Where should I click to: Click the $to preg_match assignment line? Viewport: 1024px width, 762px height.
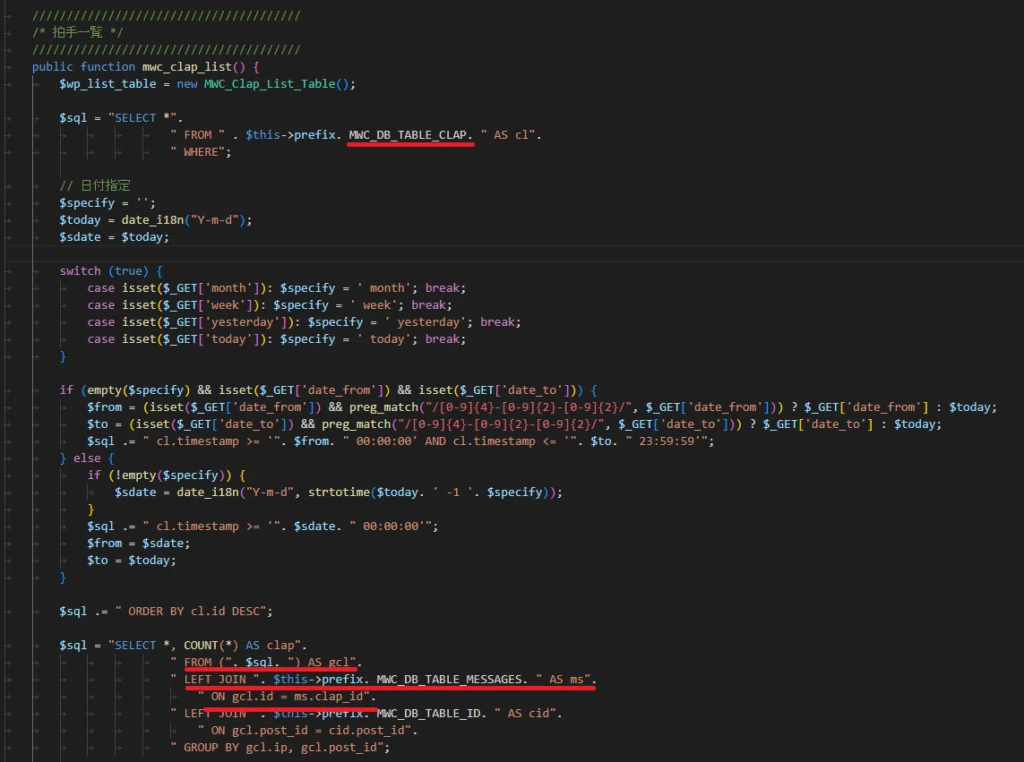tap(515, 424)
